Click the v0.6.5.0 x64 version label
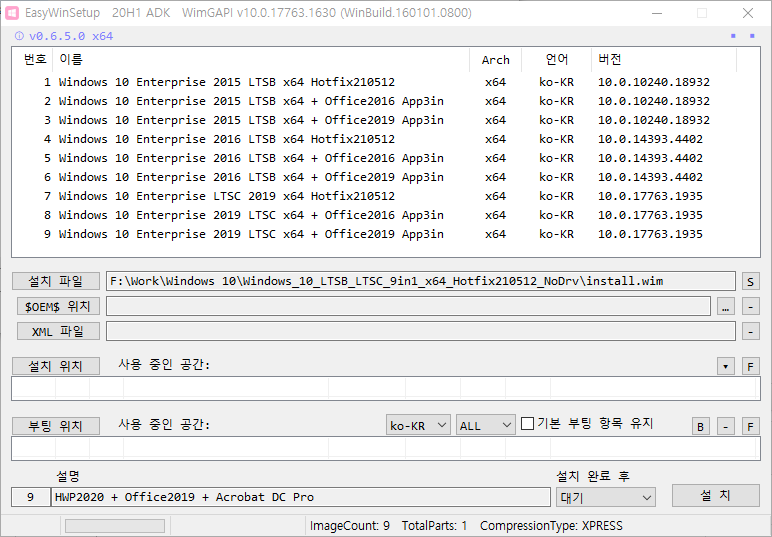The image size is (772, 537). [x=71, y=36]
